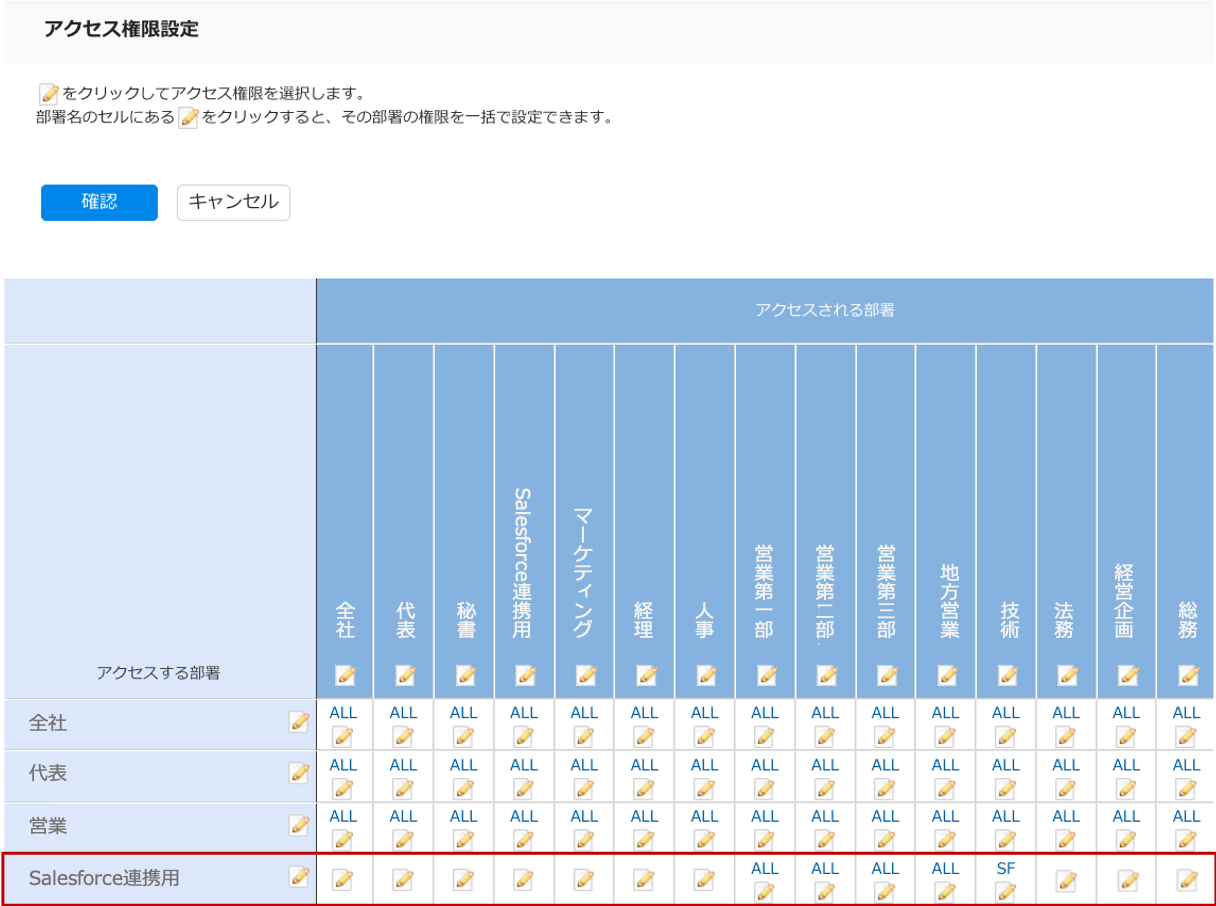Bulk edit the 営業 row permissions
The width and height of the screenshot is (1216, 906).
coord(298,825)
